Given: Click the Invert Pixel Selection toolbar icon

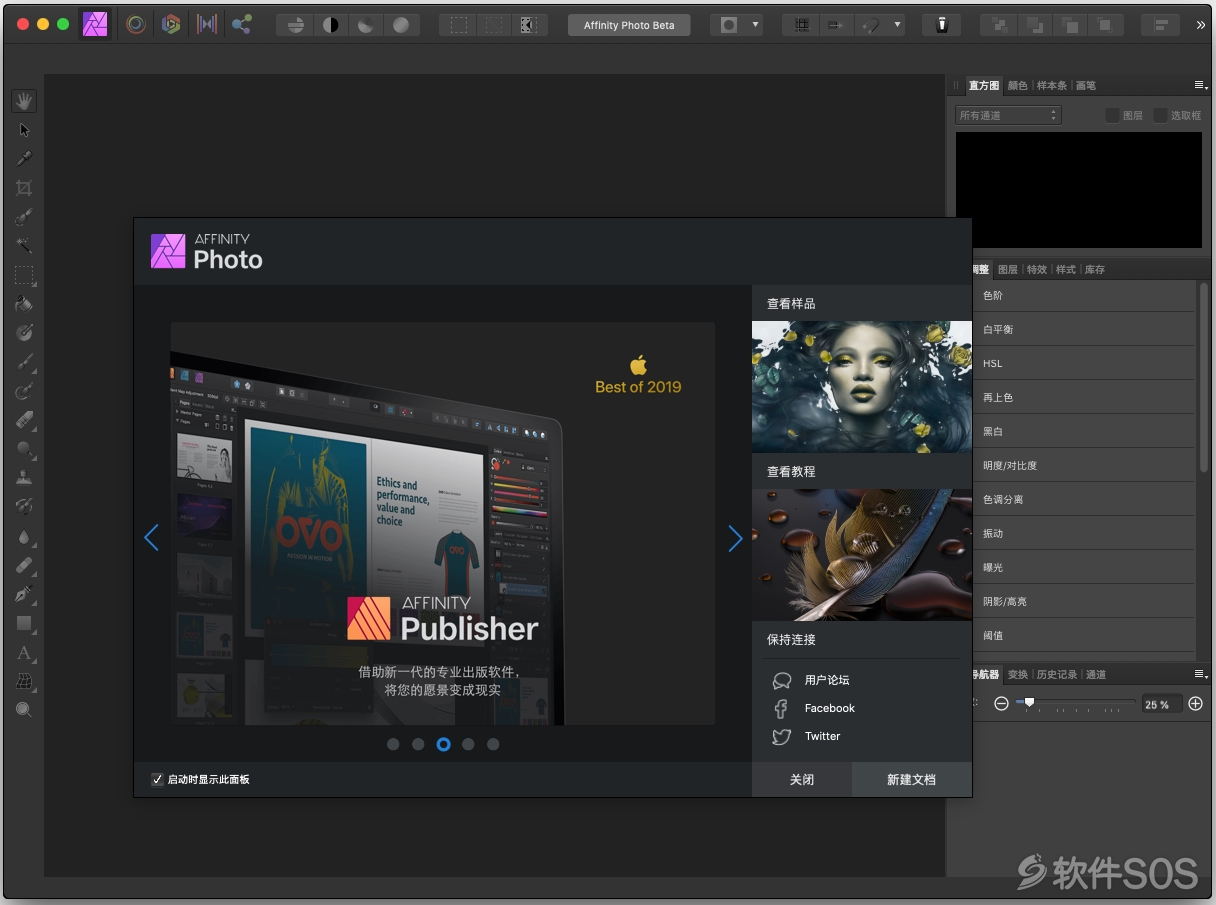Looking at the screenshot, I should [529, 25].
